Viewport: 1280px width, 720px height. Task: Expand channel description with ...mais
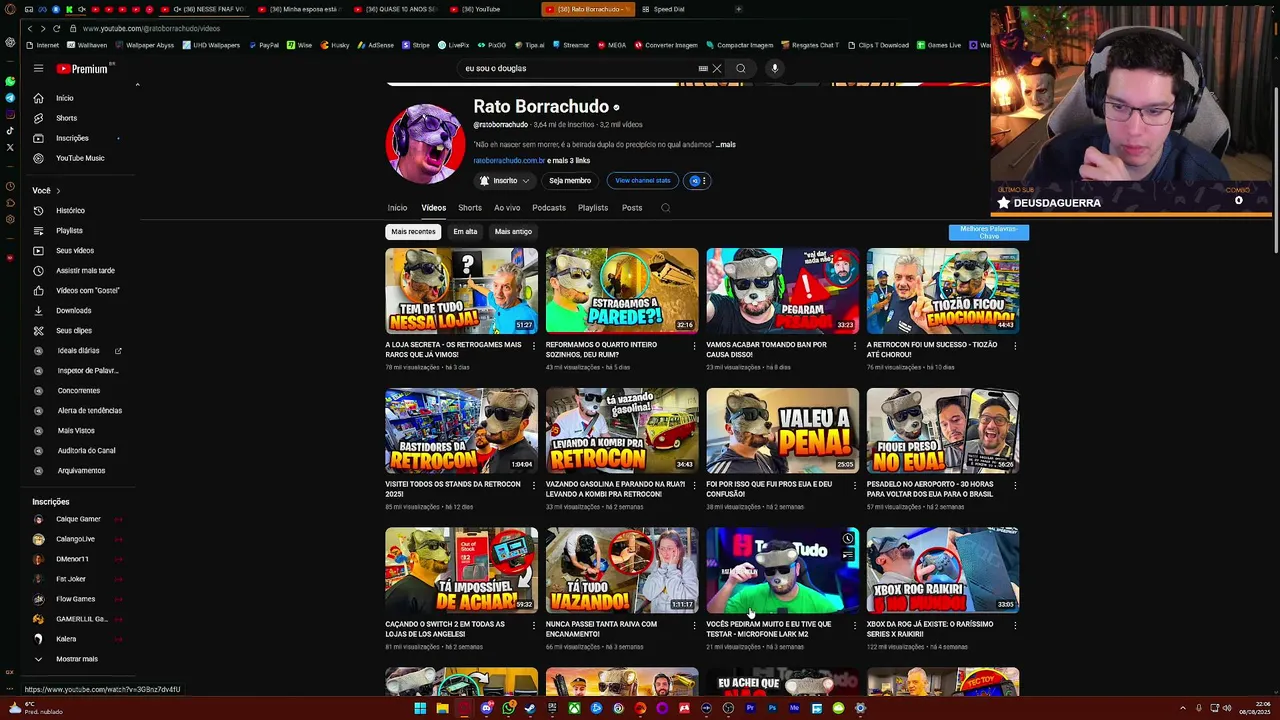pos(726,144)
